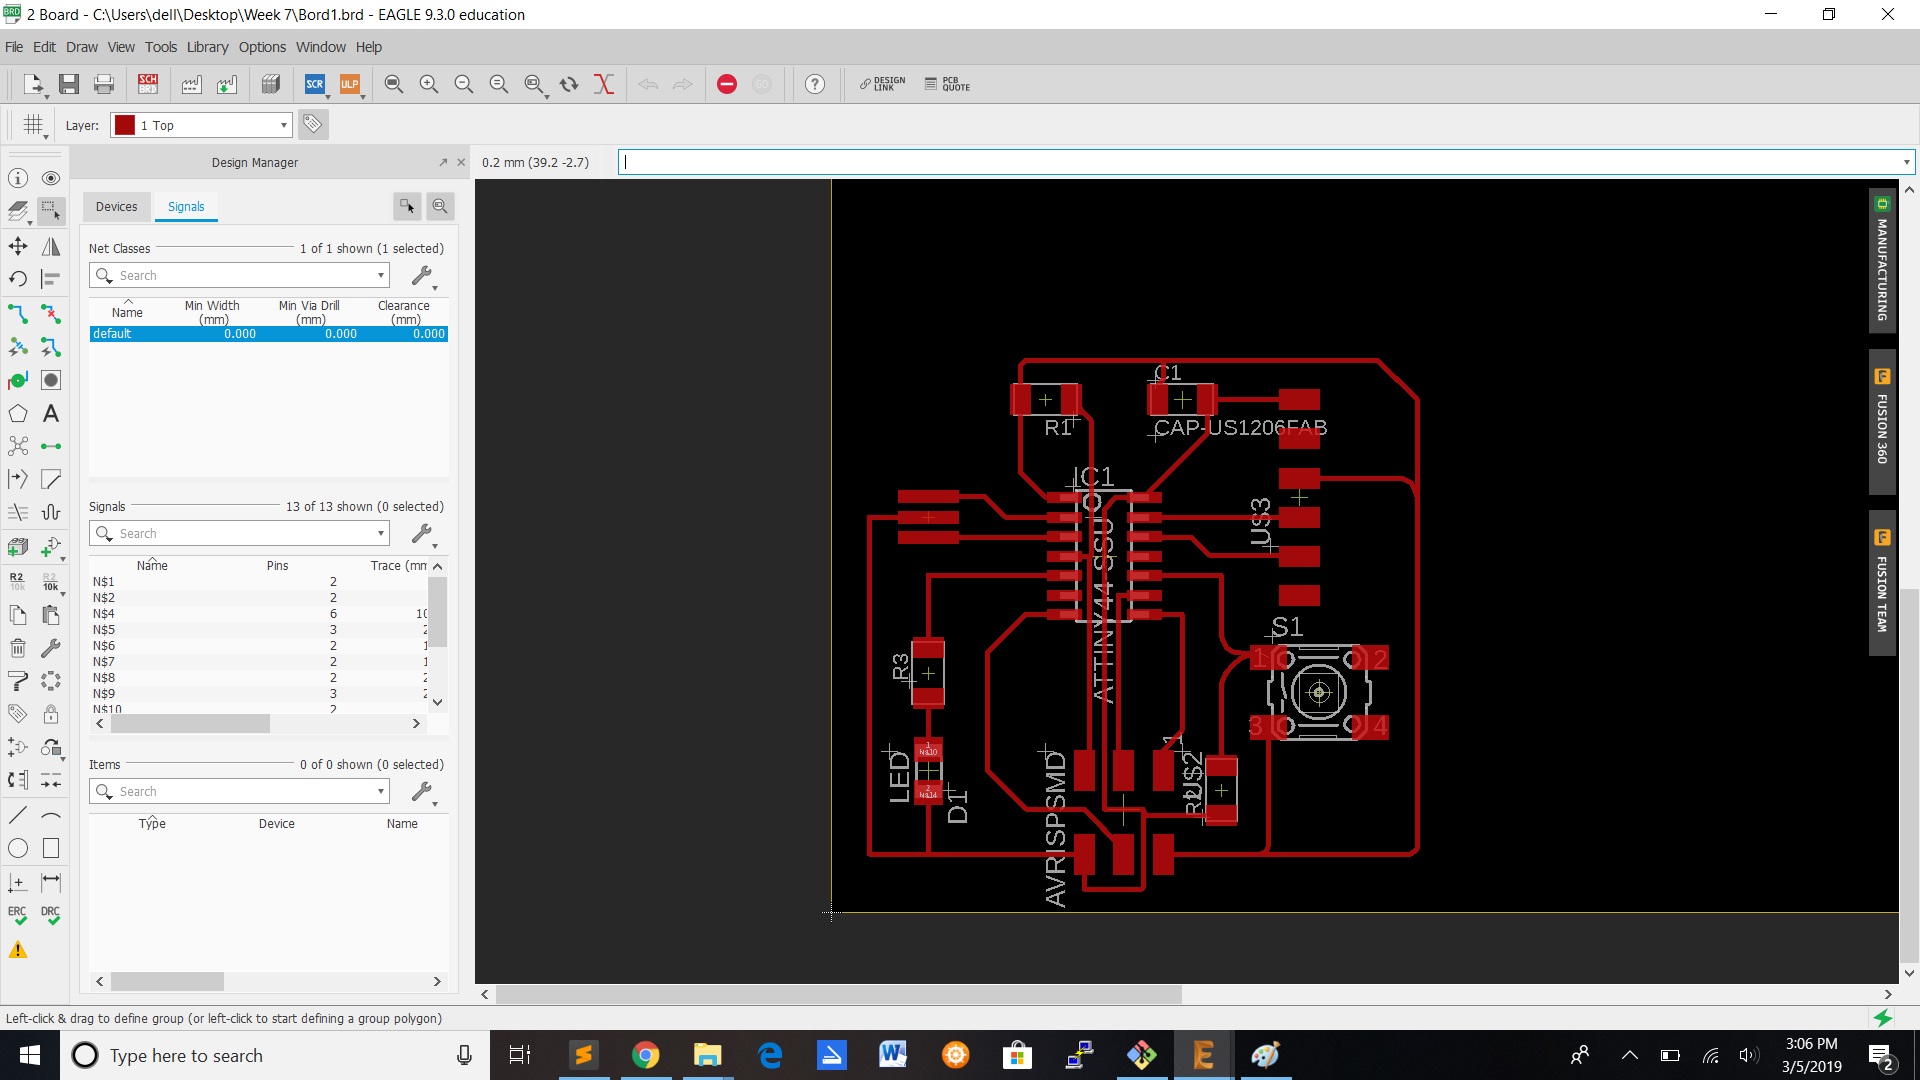1920x1080 pixels.
Task: Select the Delete tool
Action: point(18,648)
